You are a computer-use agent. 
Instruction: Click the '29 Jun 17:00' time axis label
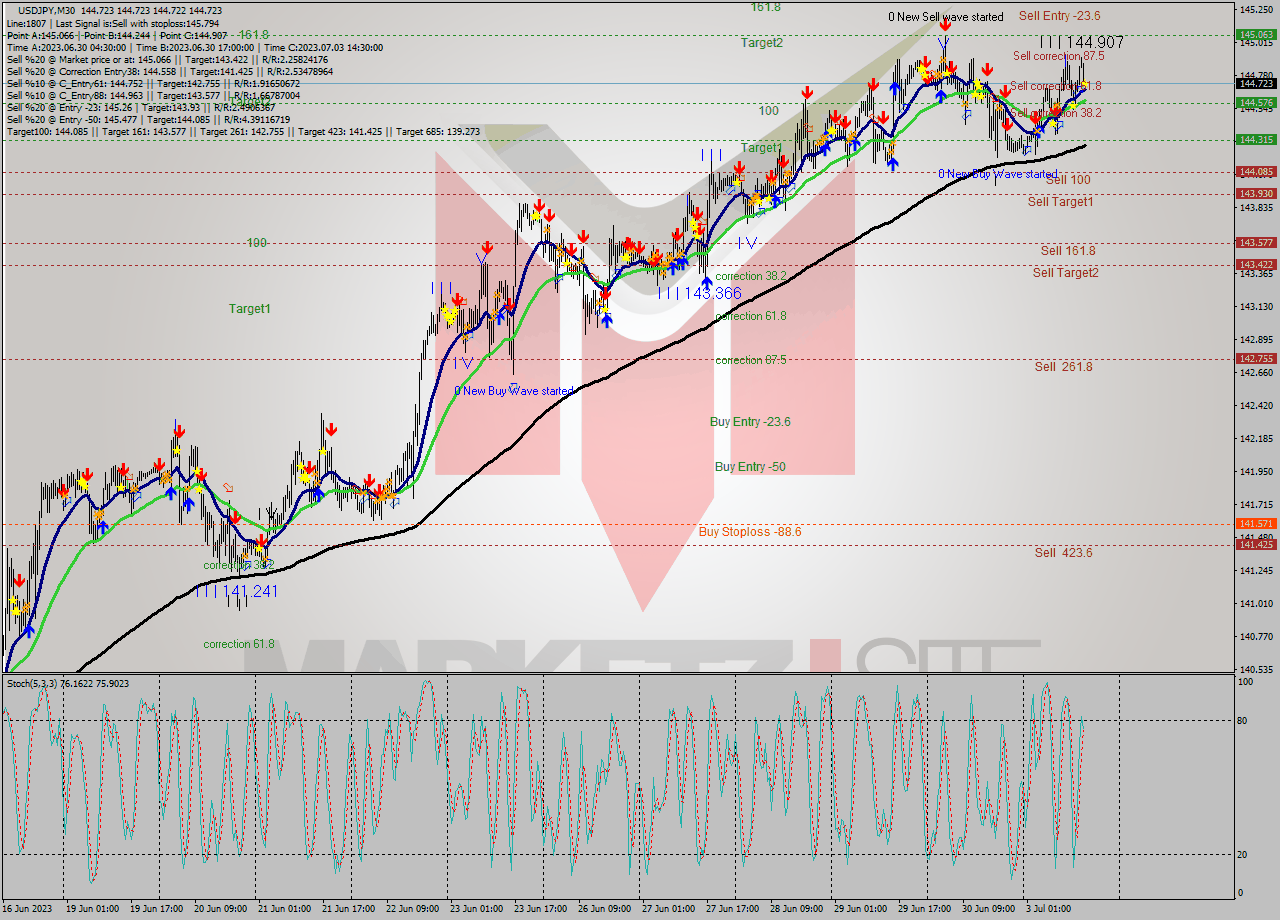coord(923,909)
